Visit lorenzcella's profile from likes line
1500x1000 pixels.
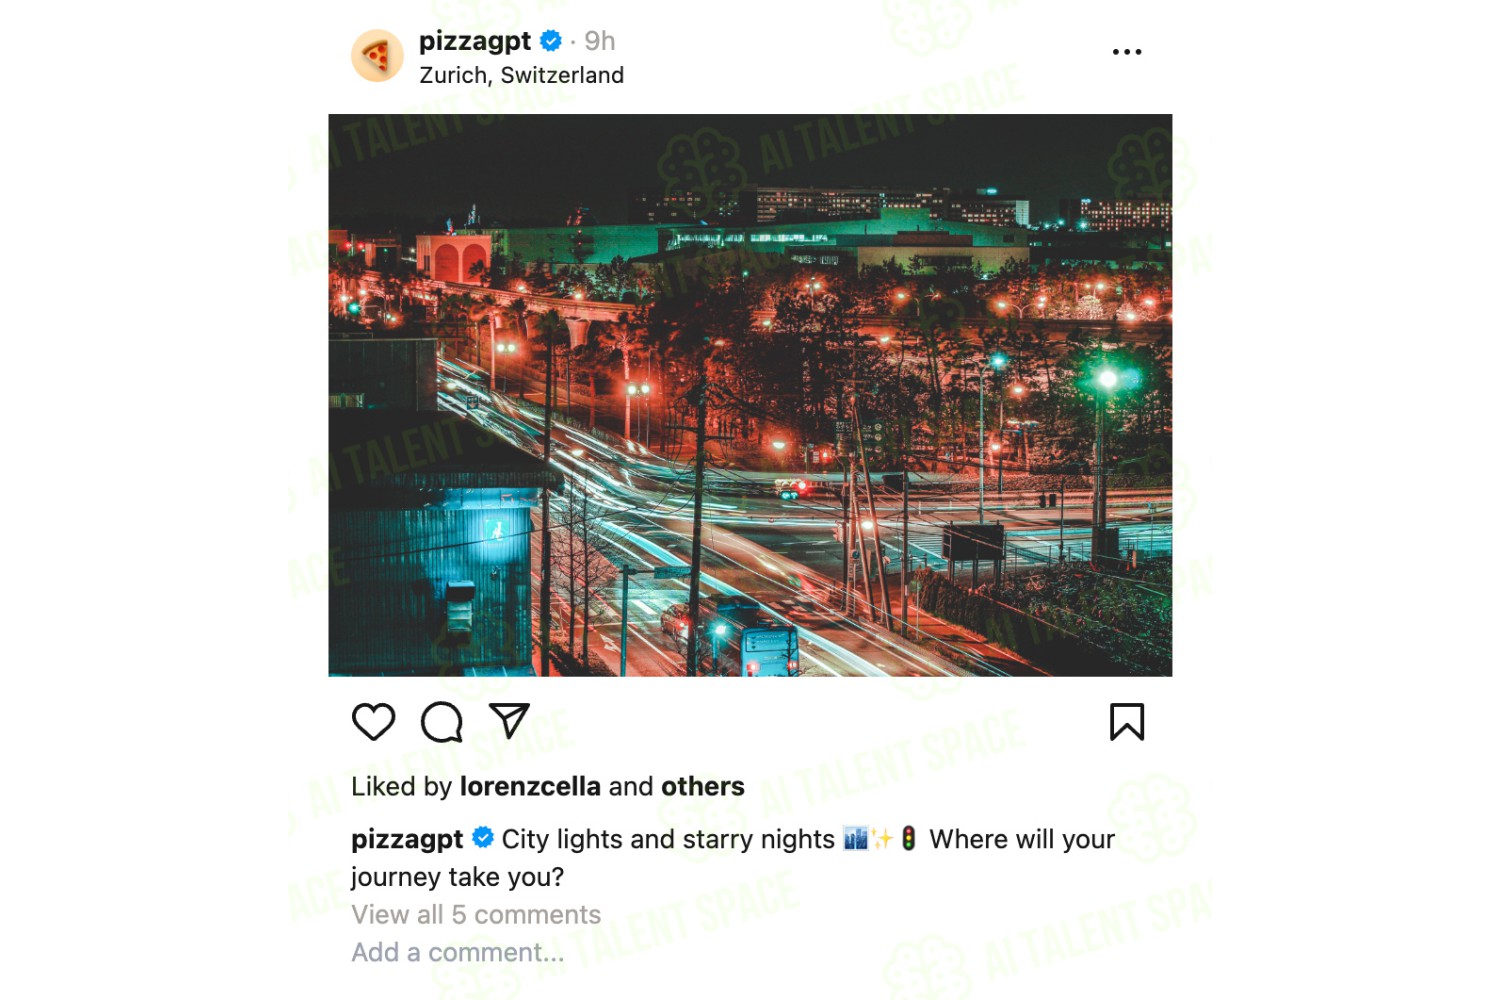(530, 787)
